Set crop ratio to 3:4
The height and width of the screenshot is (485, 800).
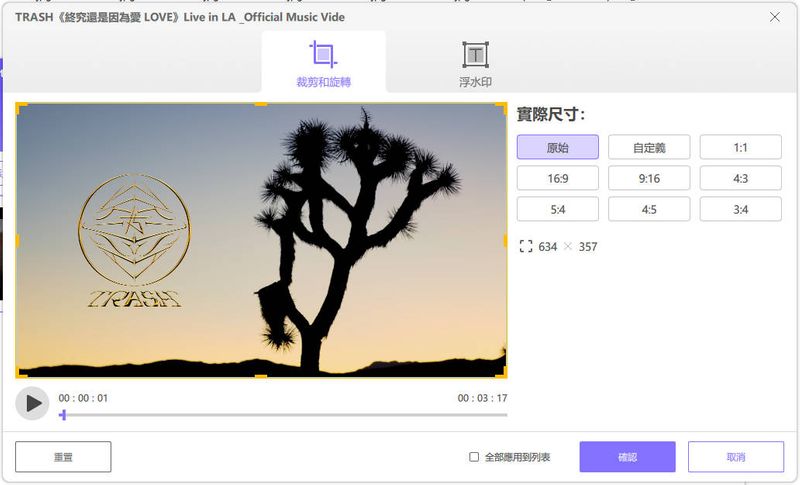coord(740,209)
